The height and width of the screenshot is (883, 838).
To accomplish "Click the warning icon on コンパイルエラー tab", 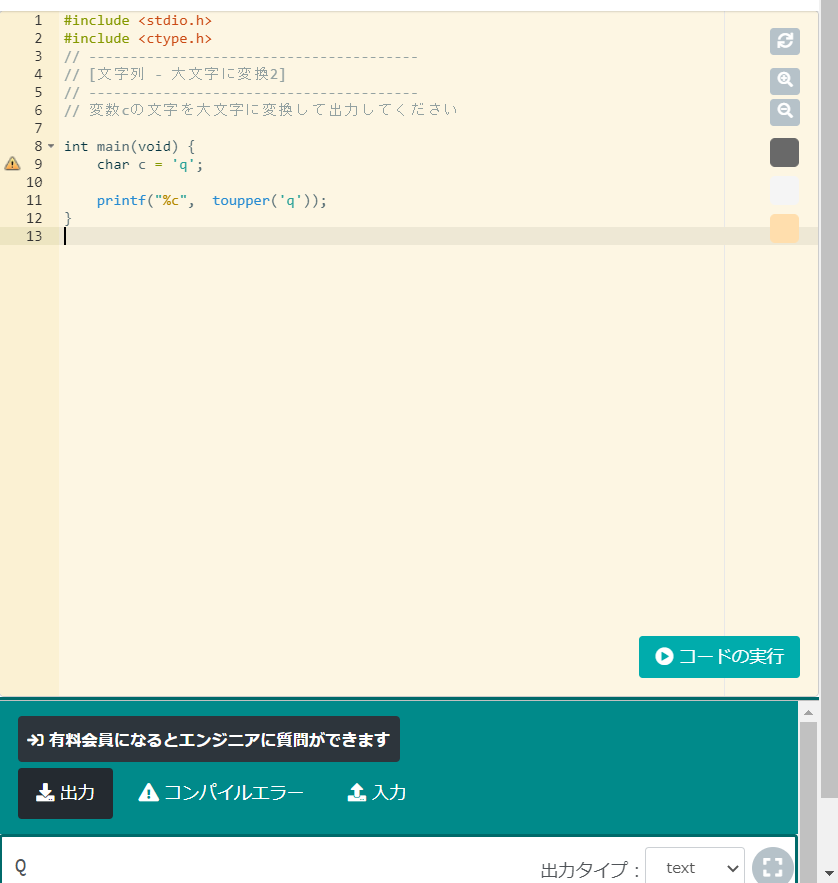I will click(x=148, y=792).
